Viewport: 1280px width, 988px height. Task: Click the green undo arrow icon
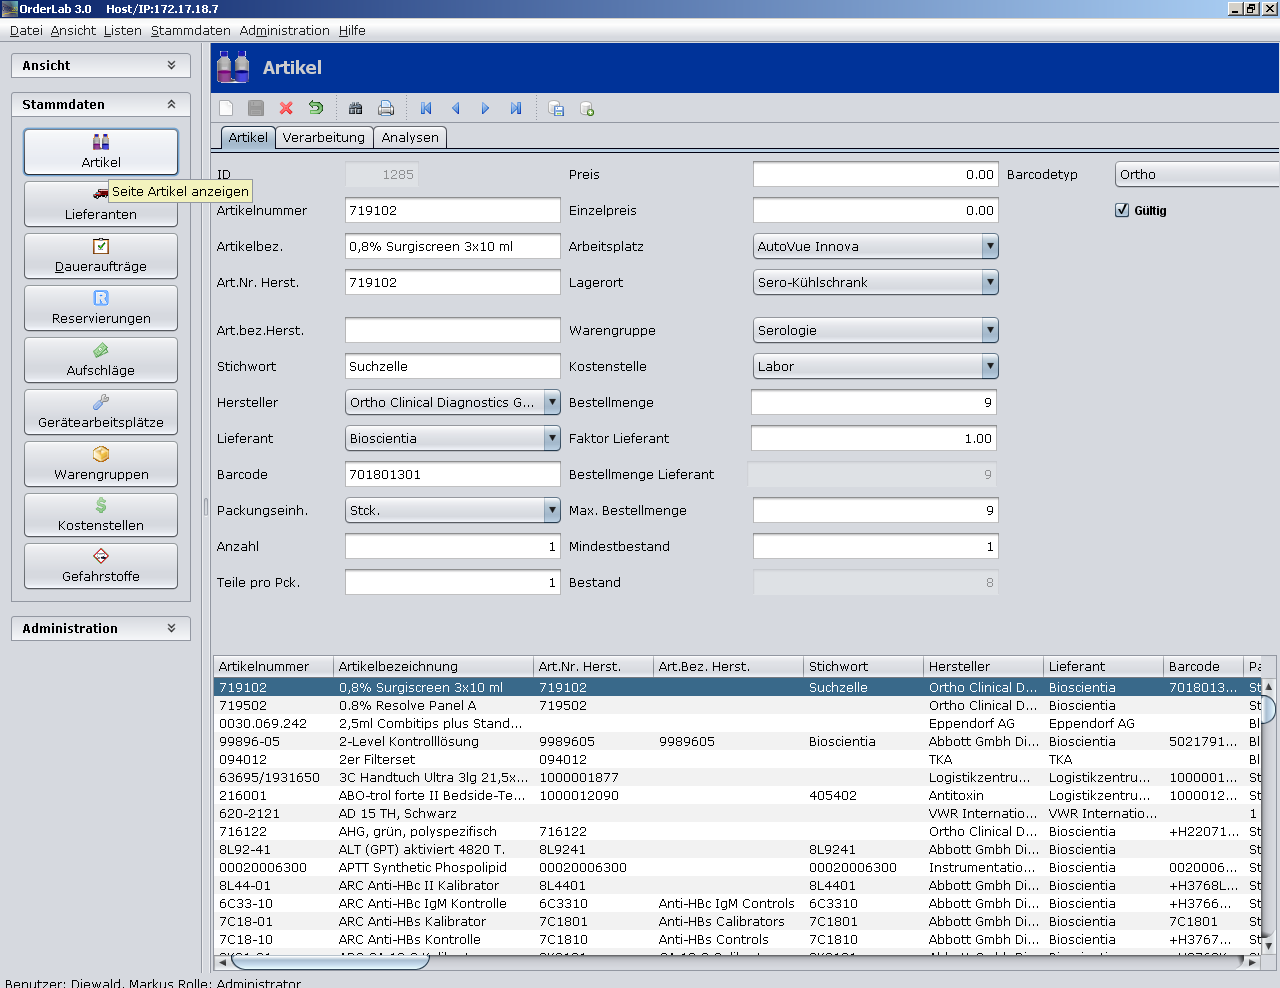[x=316, y=108]
